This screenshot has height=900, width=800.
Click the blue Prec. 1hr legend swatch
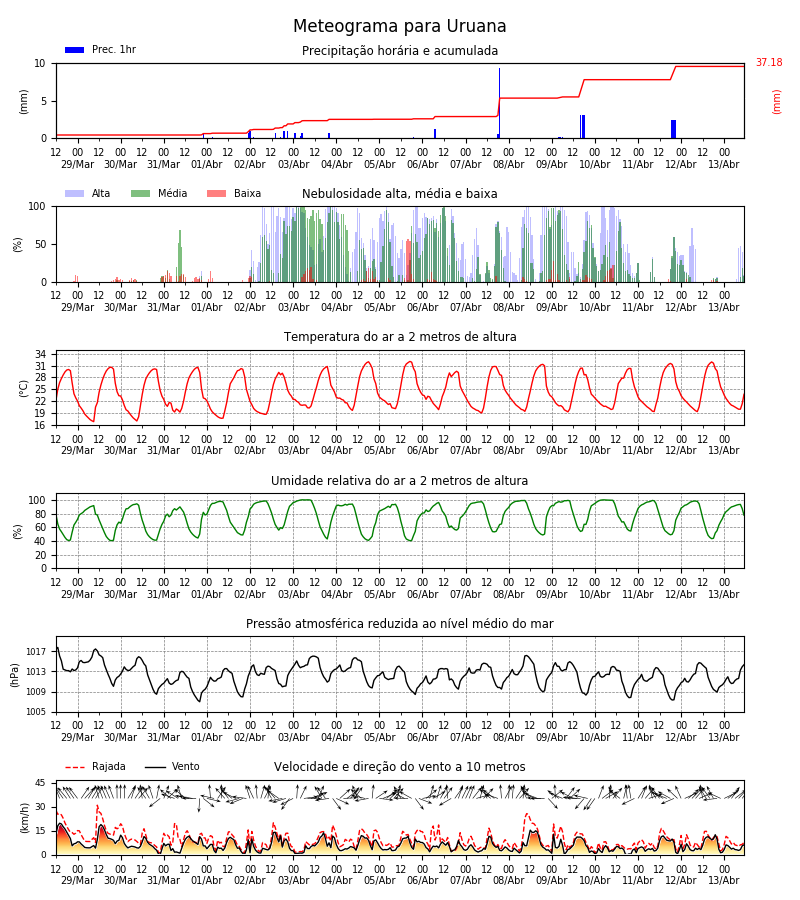tap(74, 50)
